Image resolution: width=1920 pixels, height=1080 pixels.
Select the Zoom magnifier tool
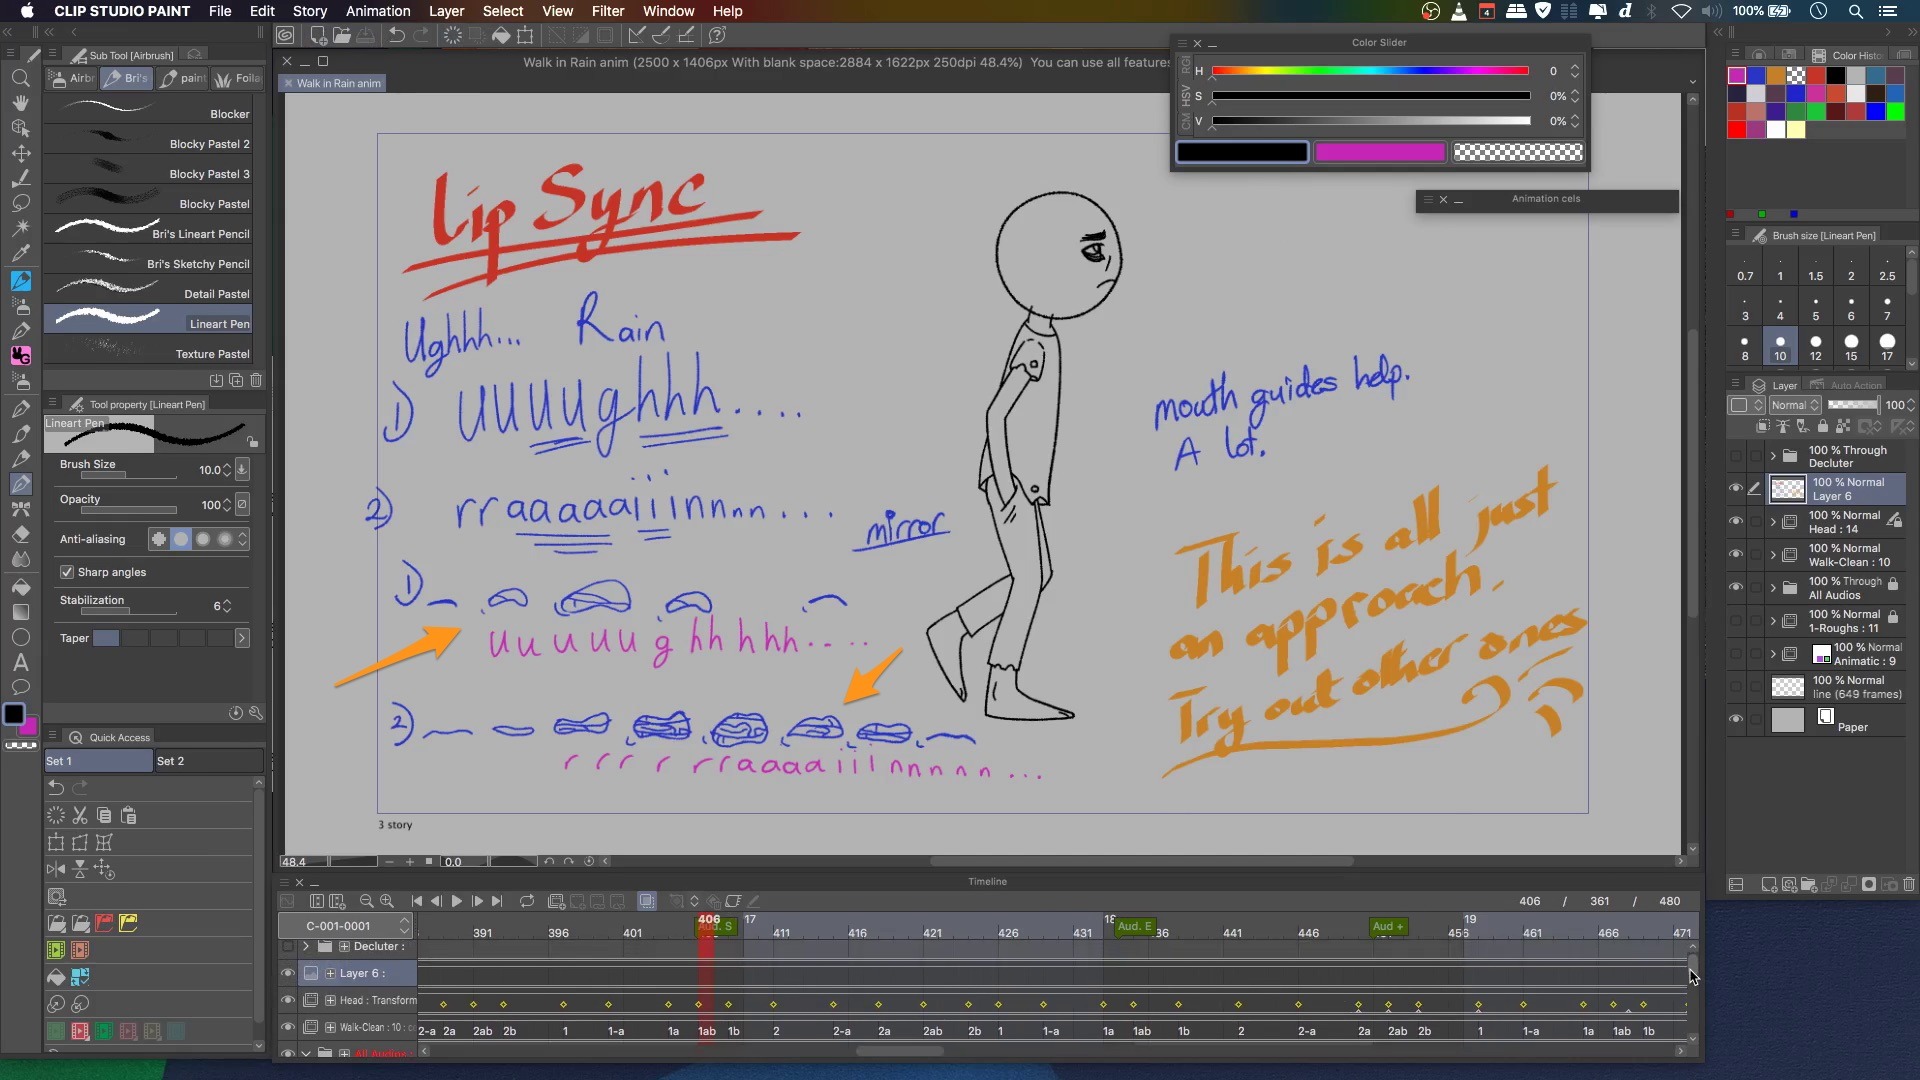tap(20, 78)
